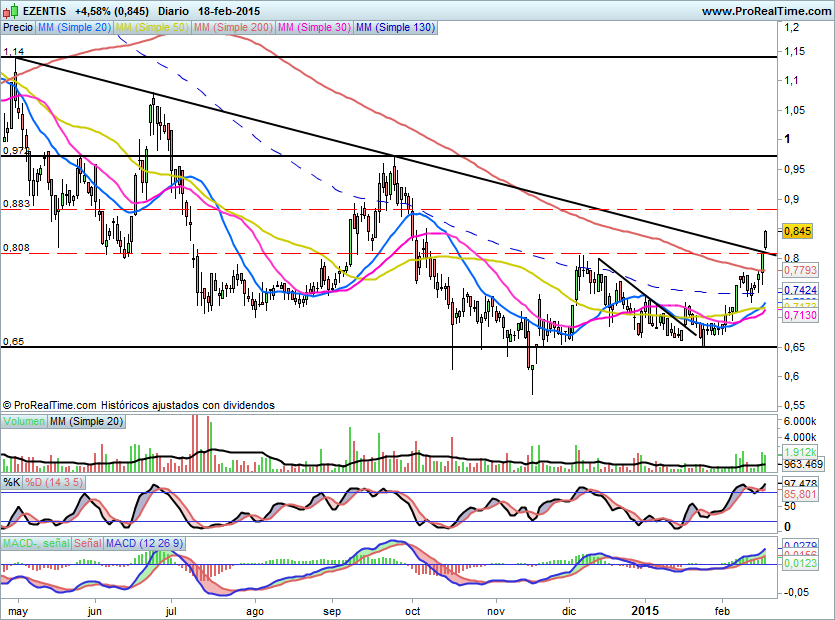Click the 0,7130 magenta price tag
This screenshot has height=620, width=835.
coord(800,315)
